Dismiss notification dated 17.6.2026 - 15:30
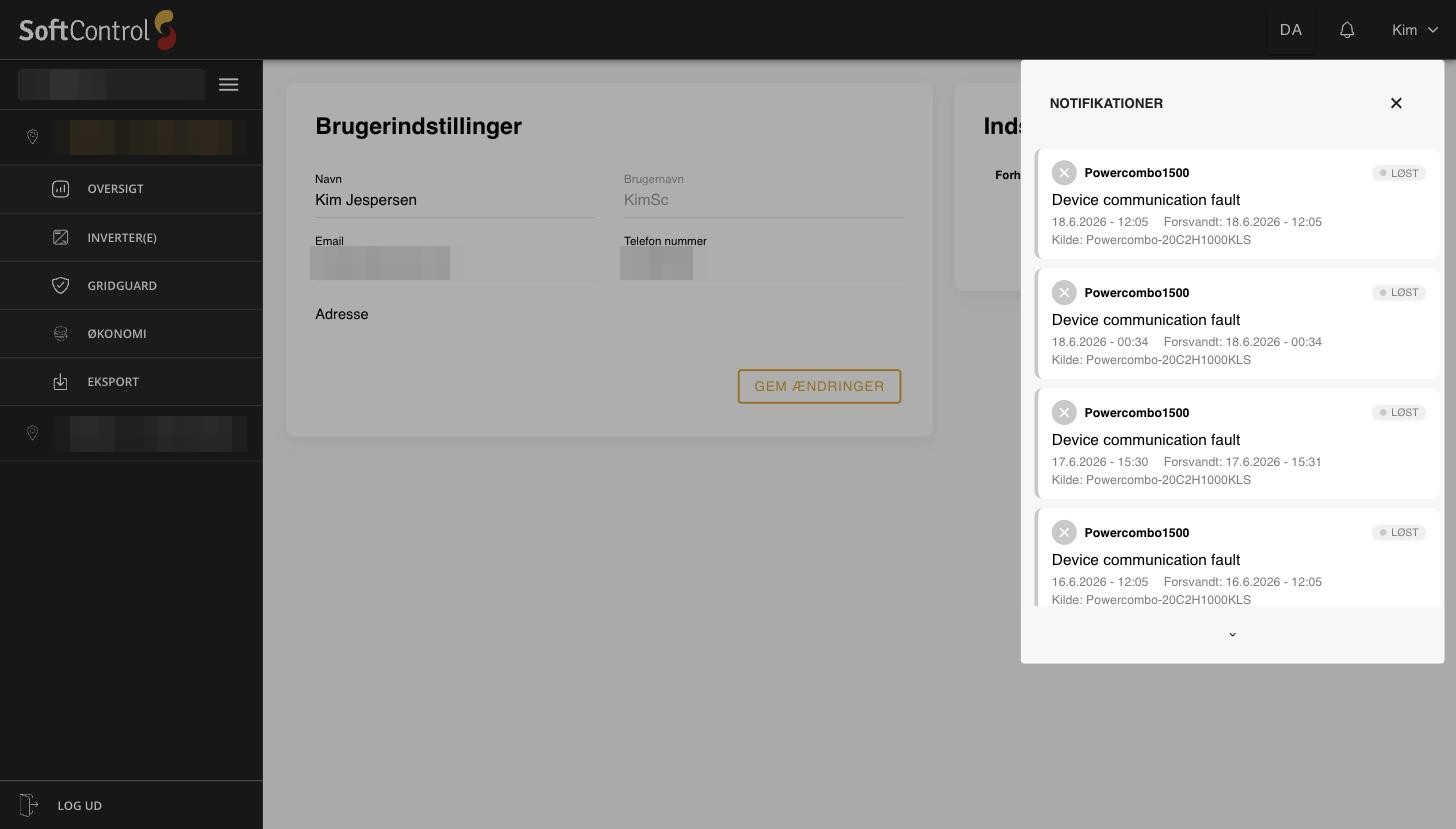This screenshot has height=829, width=1456. [1064, 413]
